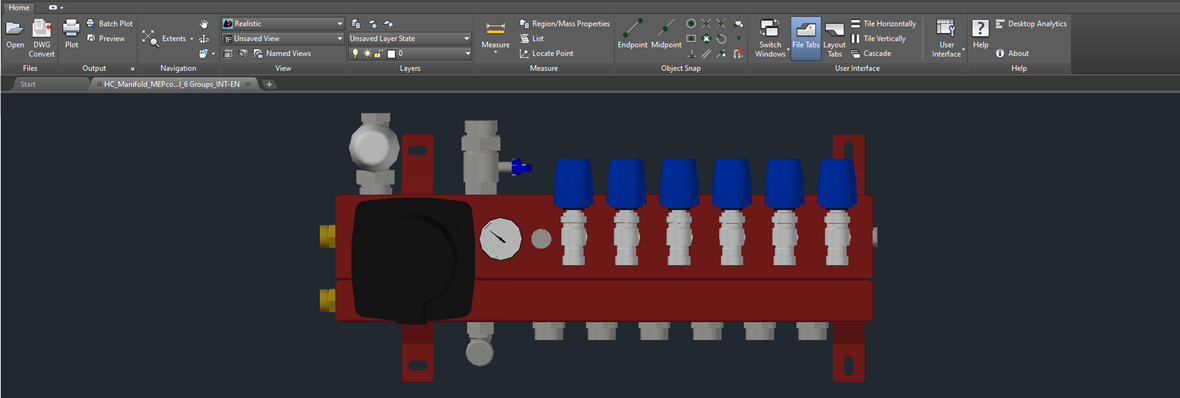
Task: Expand the Realistic visual style dropdown
Action: point(282,23)
